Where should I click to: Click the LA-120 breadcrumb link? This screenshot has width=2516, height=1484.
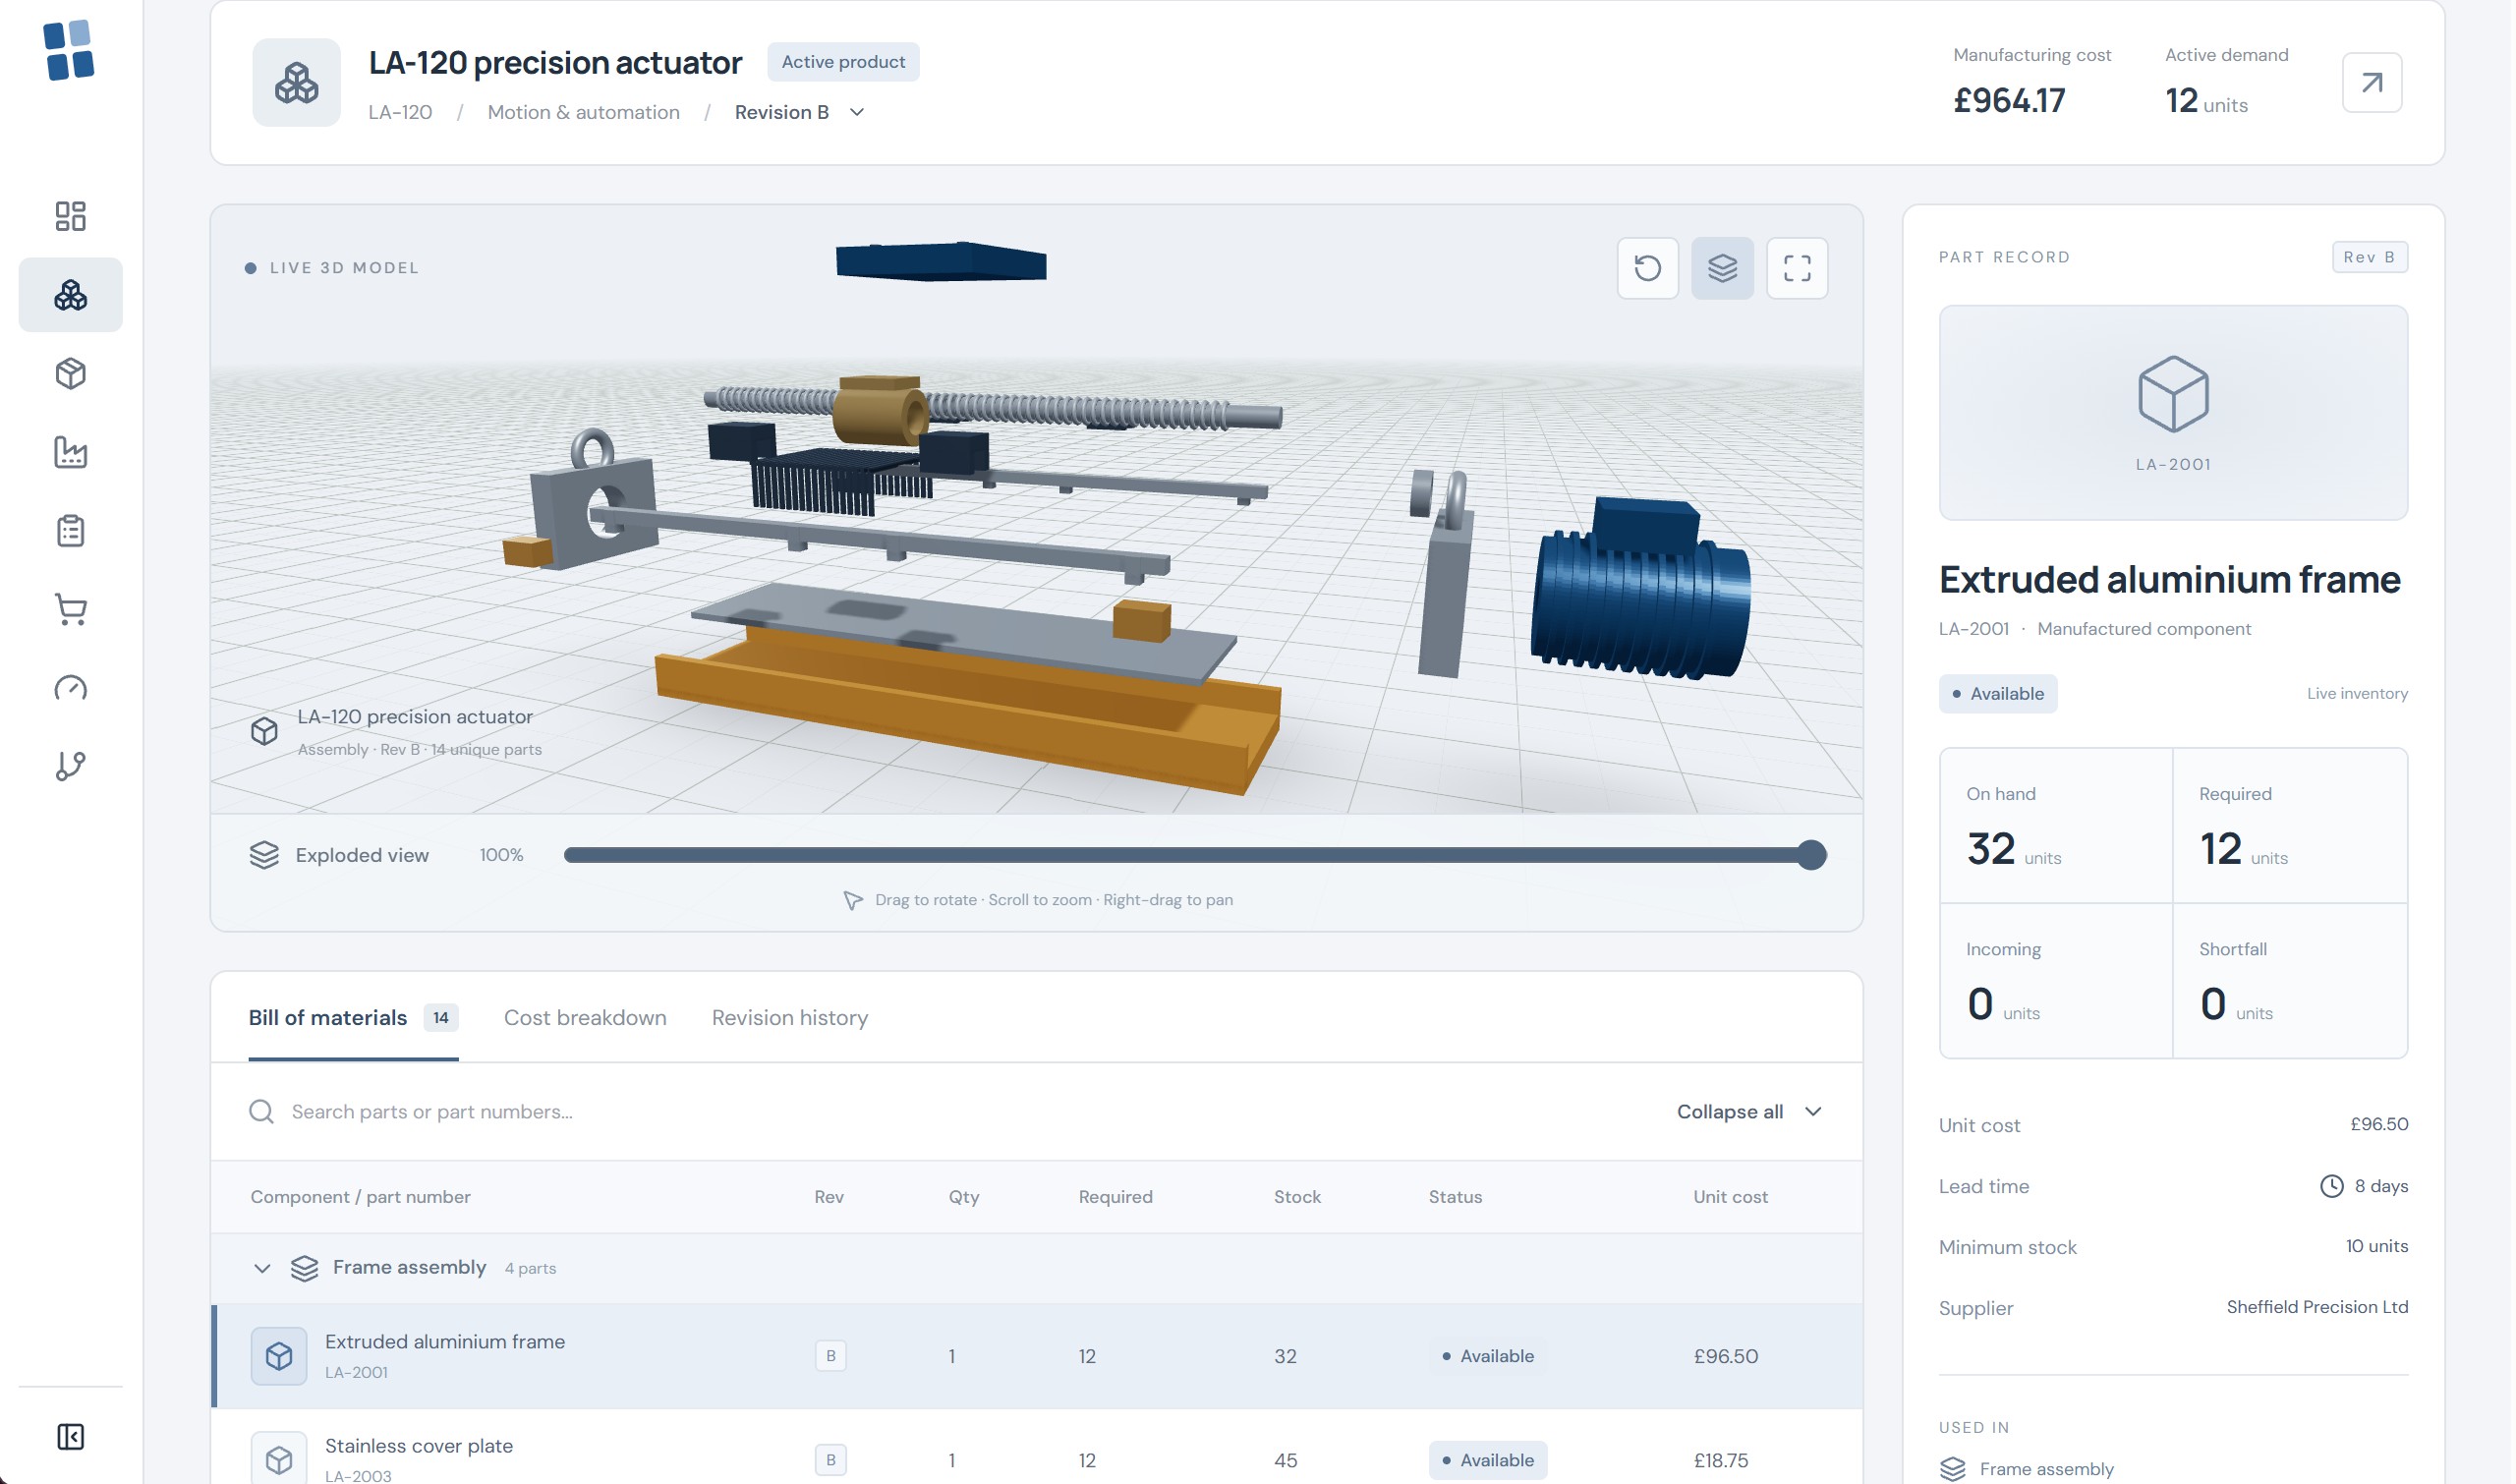click(x=400, y=112)
